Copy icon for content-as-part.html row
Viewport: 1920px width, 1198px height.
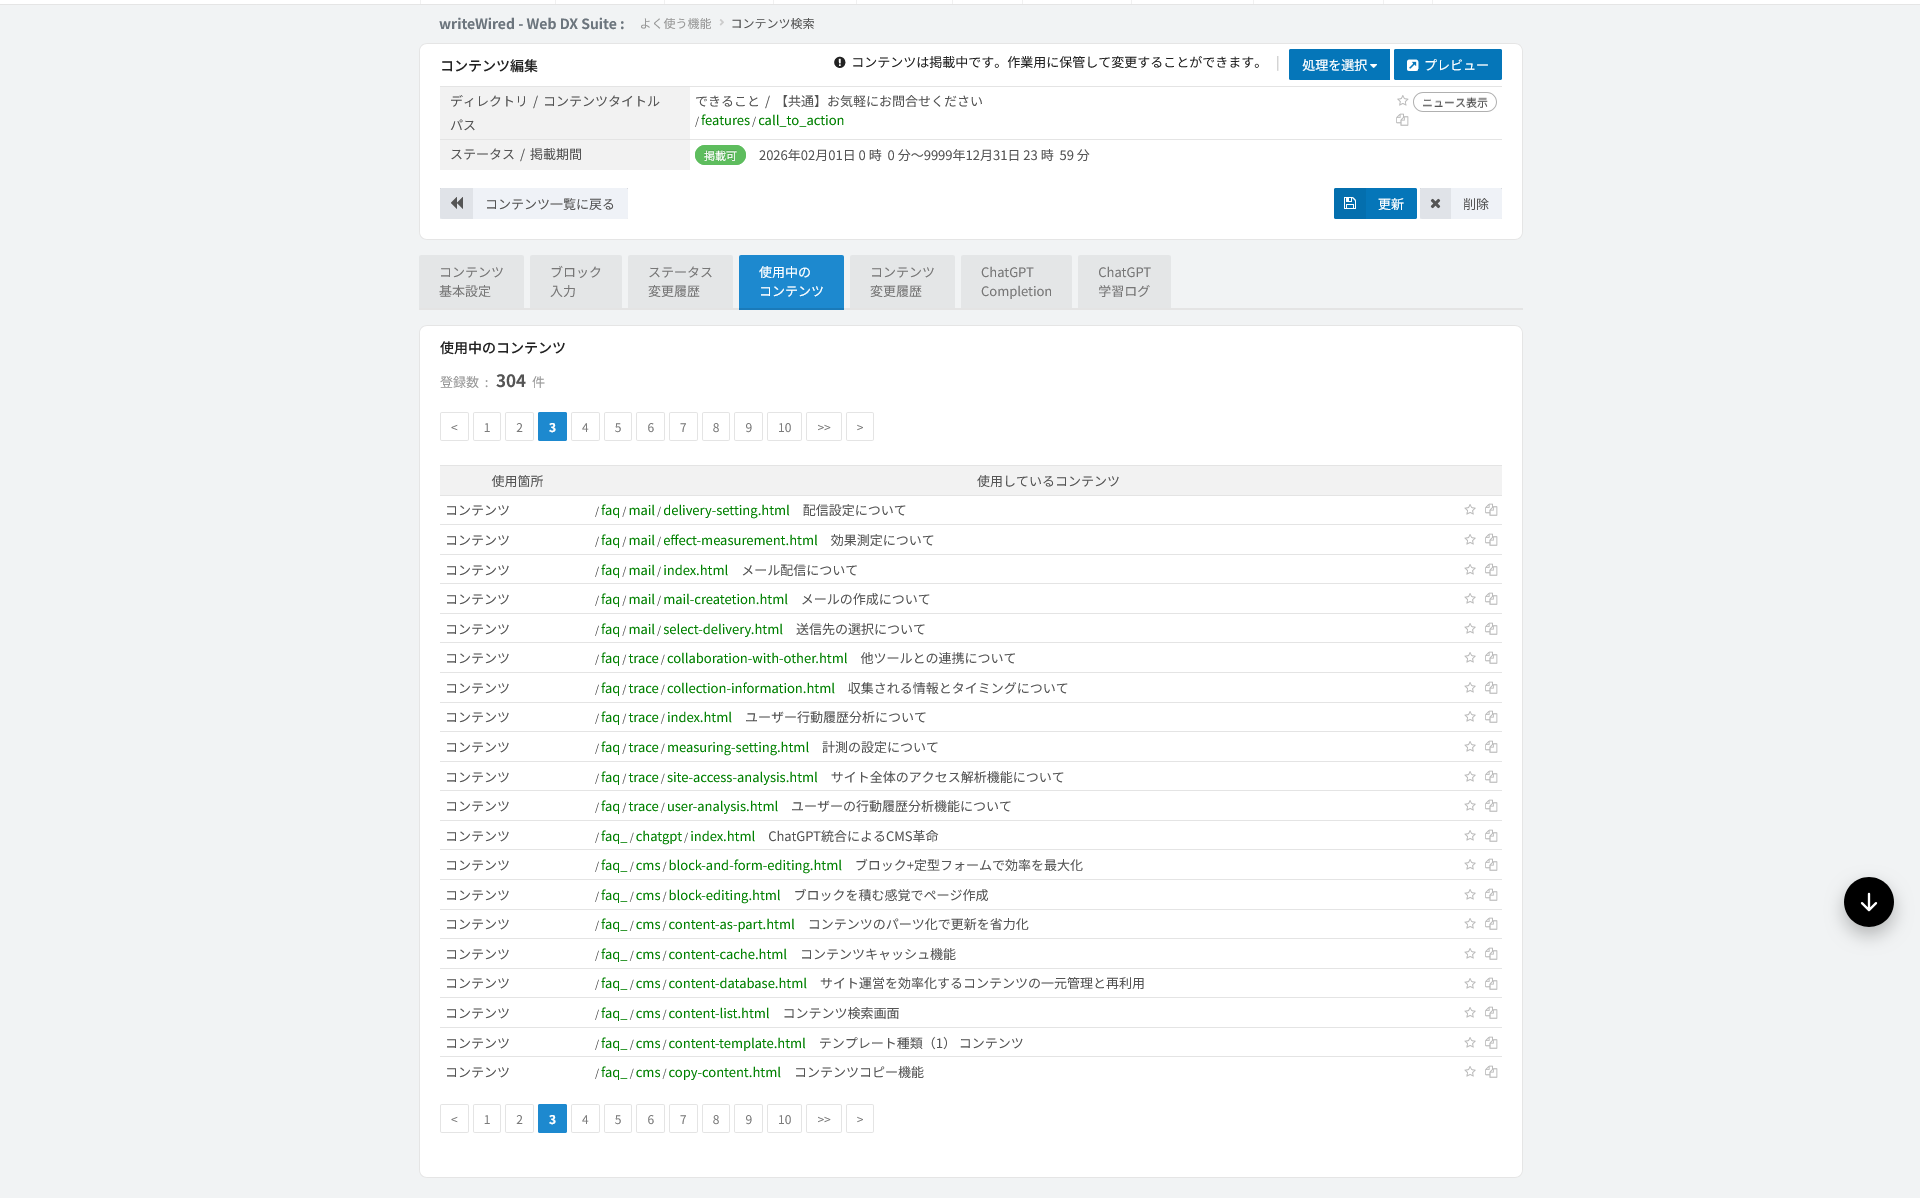point(1491,924)
